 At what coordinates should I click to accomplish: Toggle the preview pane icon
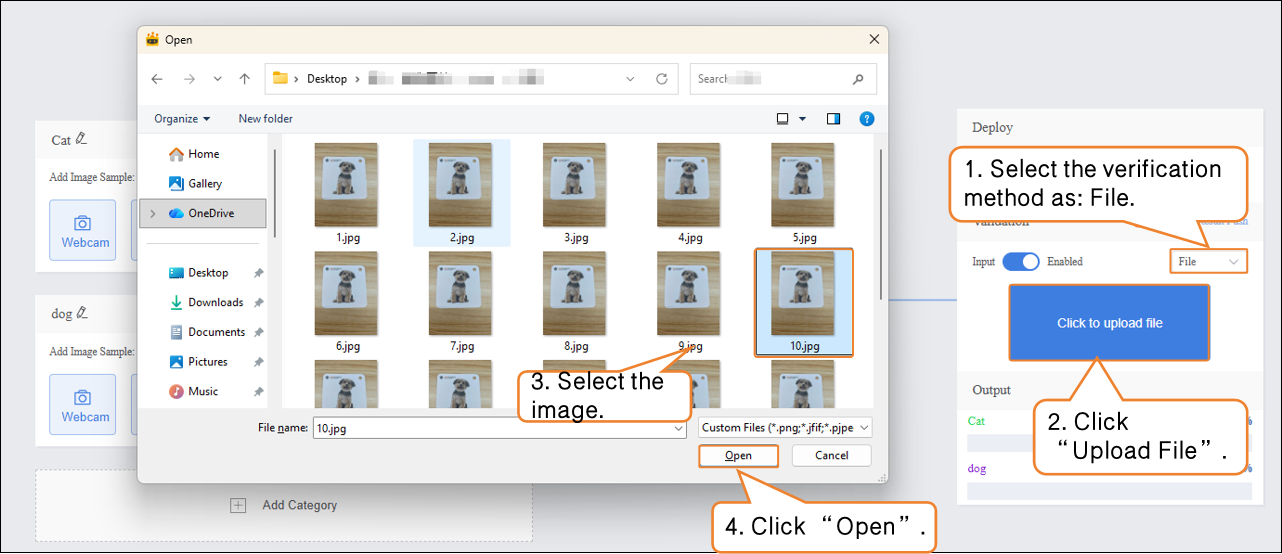pos(833,119)
